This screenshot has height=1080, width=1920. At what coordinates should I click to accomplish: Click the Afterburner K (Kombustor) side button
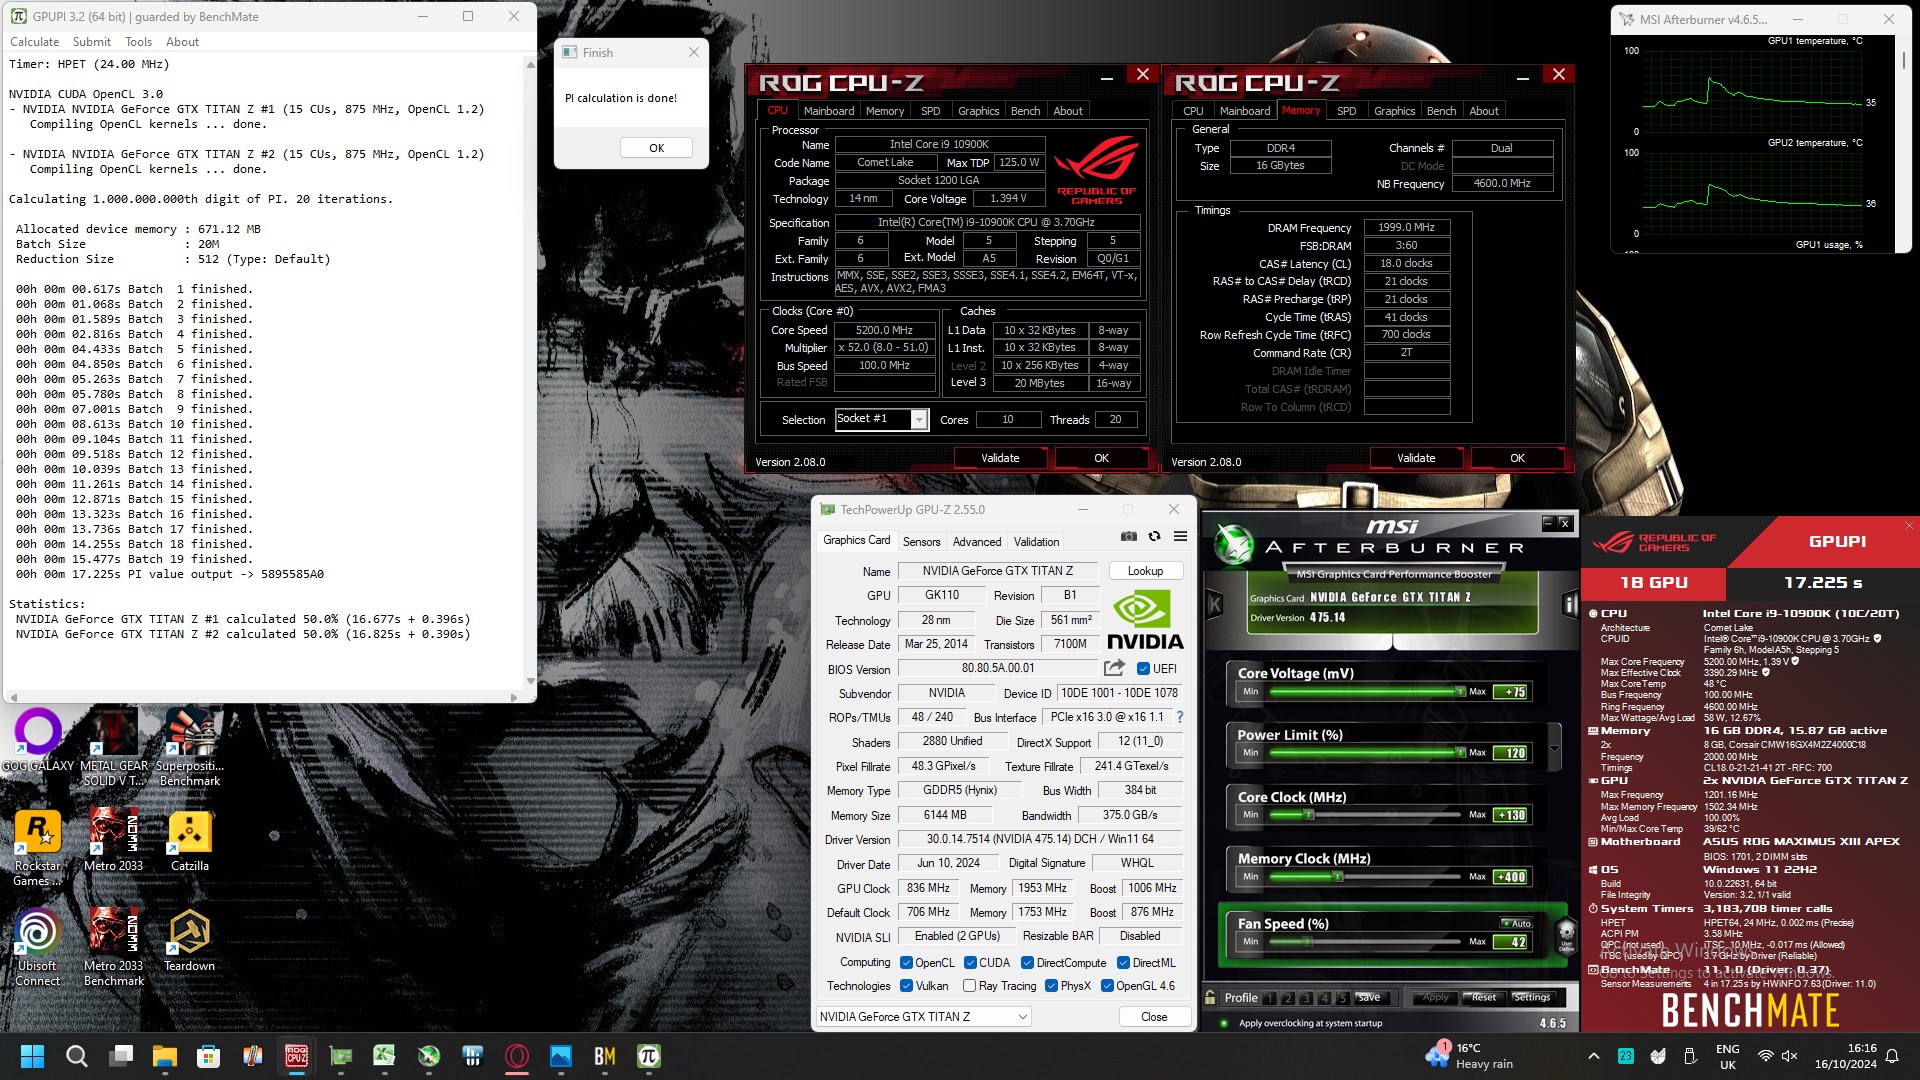[x=1215, y=604]
